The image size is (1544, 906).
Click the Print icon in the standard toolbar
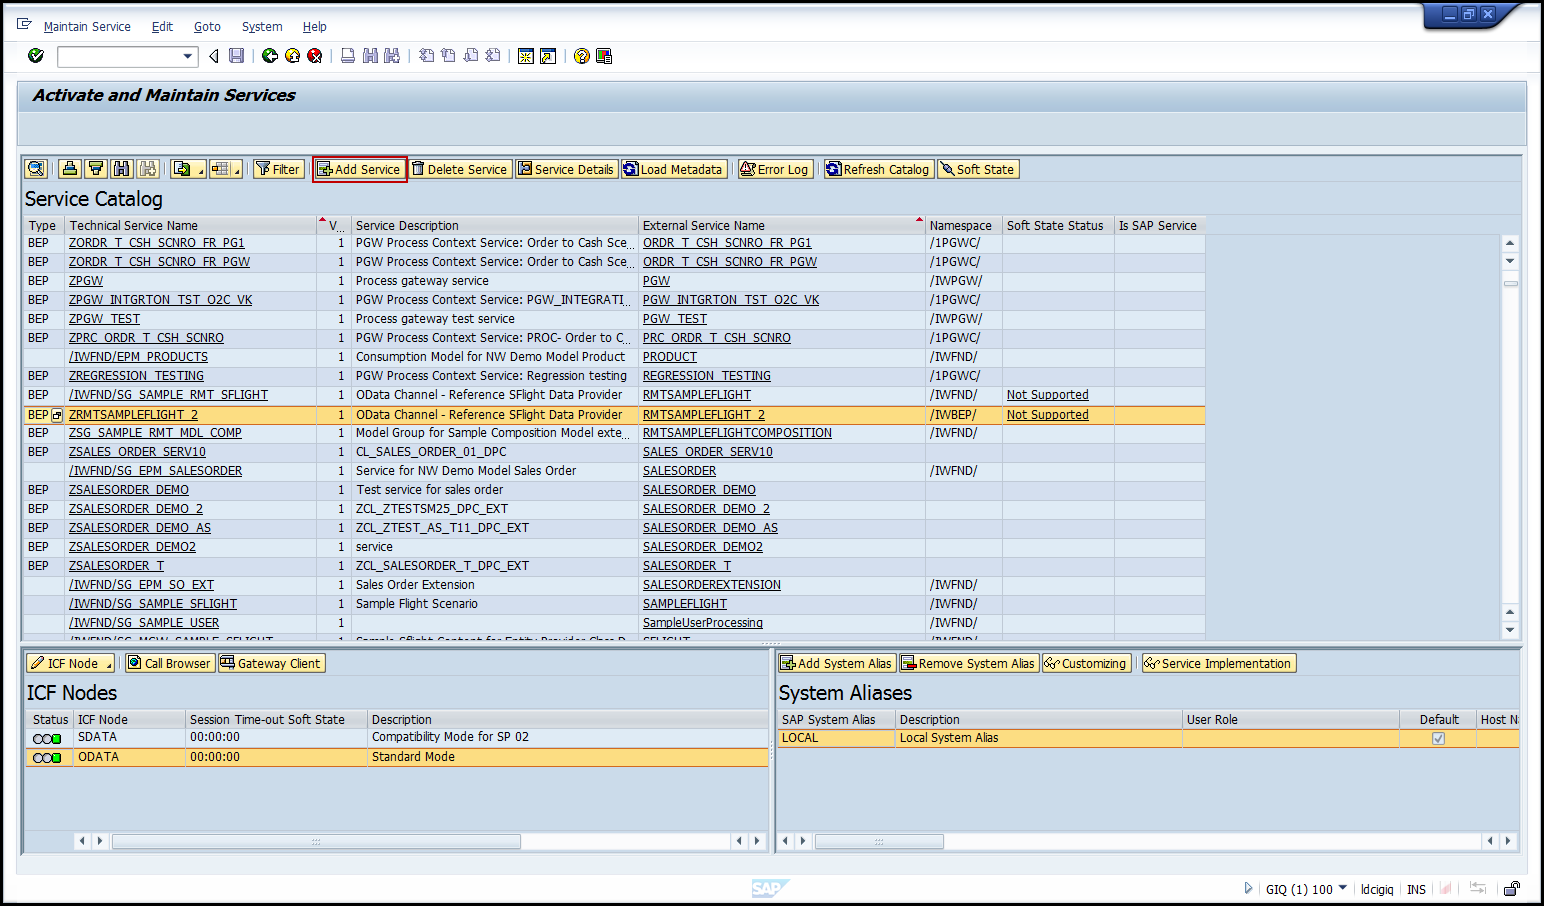(348, 56)
